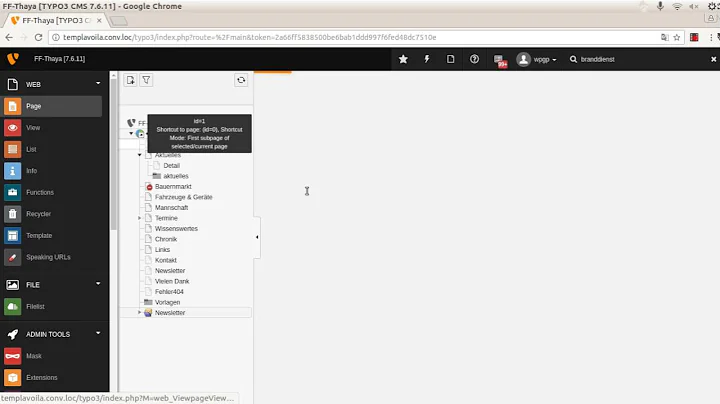This screenshot has width=720, height=404.
Task: Click create new page icon in tree toolbar
Action: tap(130, 80)
